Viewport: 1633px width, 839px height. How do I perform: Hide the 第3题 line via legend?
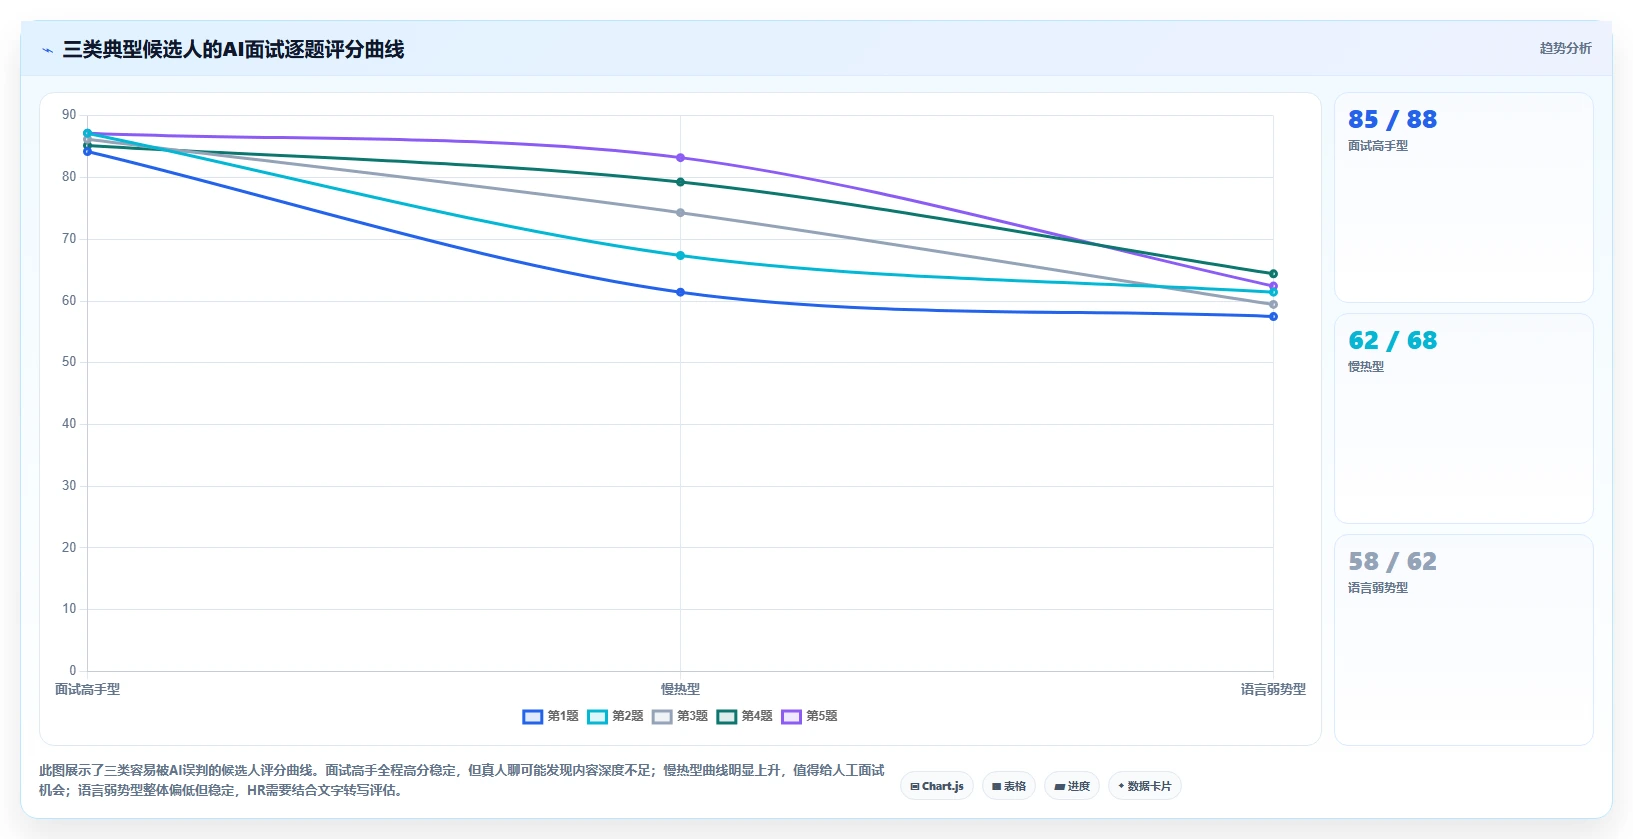pos(680,716)
